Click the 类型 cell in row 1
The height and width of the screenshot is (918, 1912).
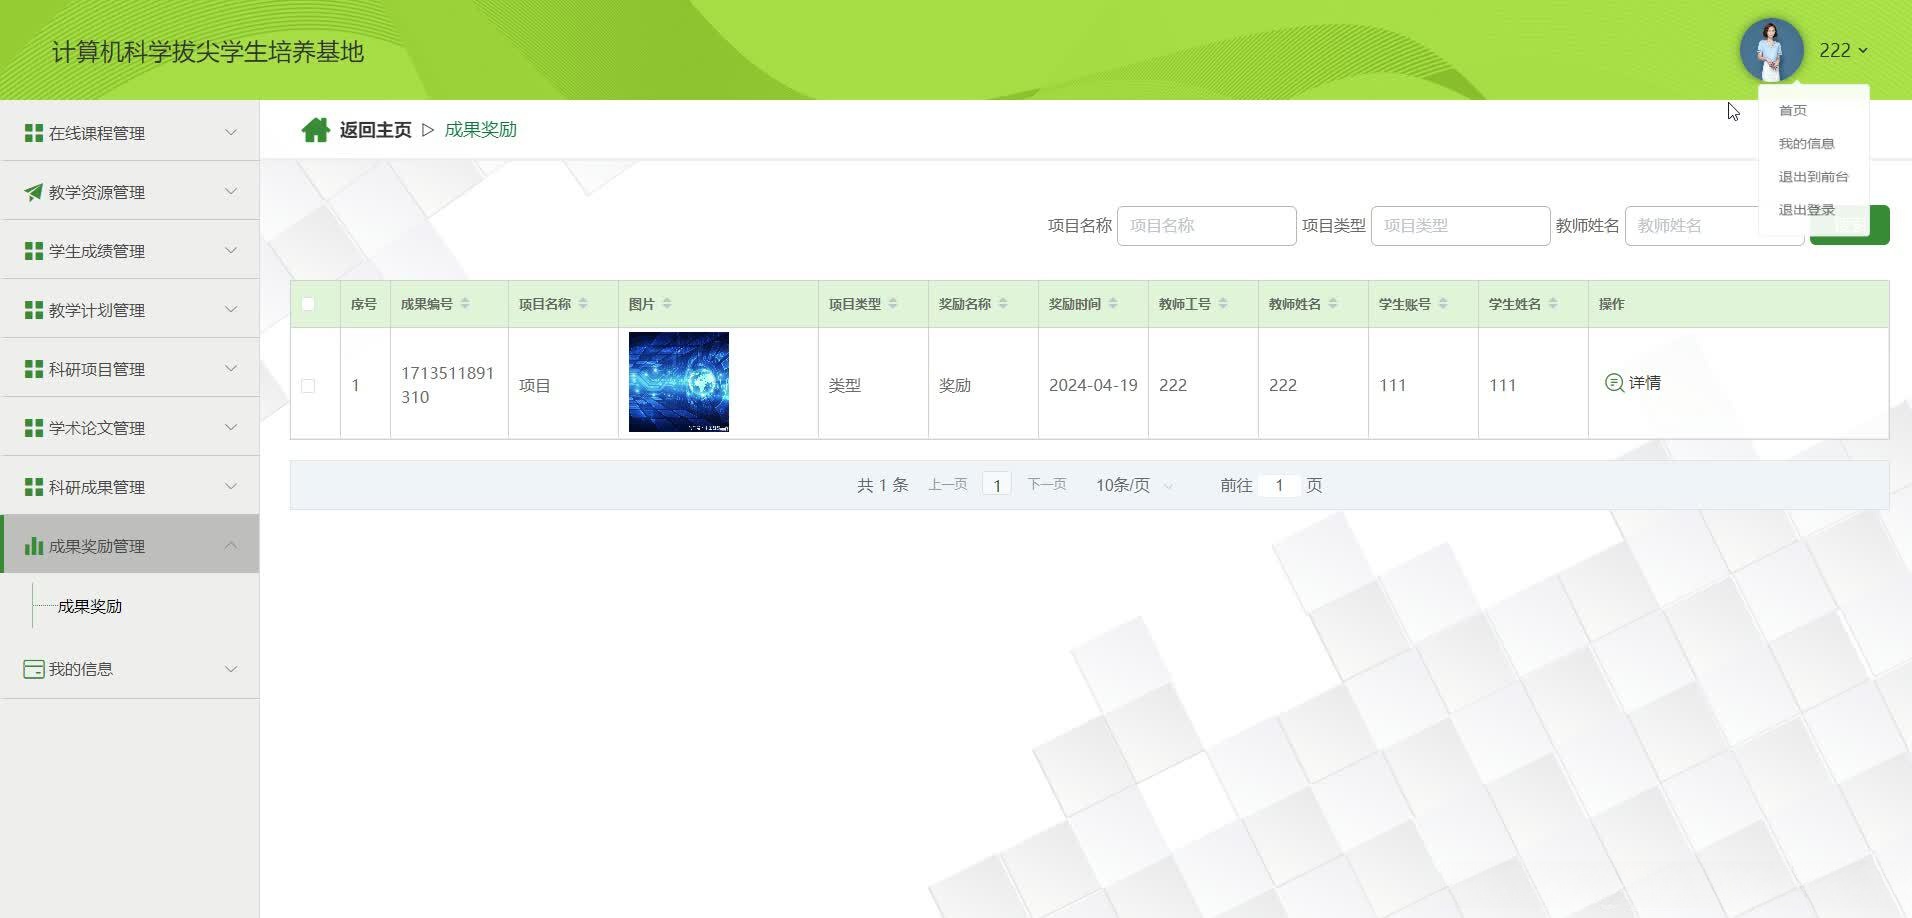pos(845,385)
